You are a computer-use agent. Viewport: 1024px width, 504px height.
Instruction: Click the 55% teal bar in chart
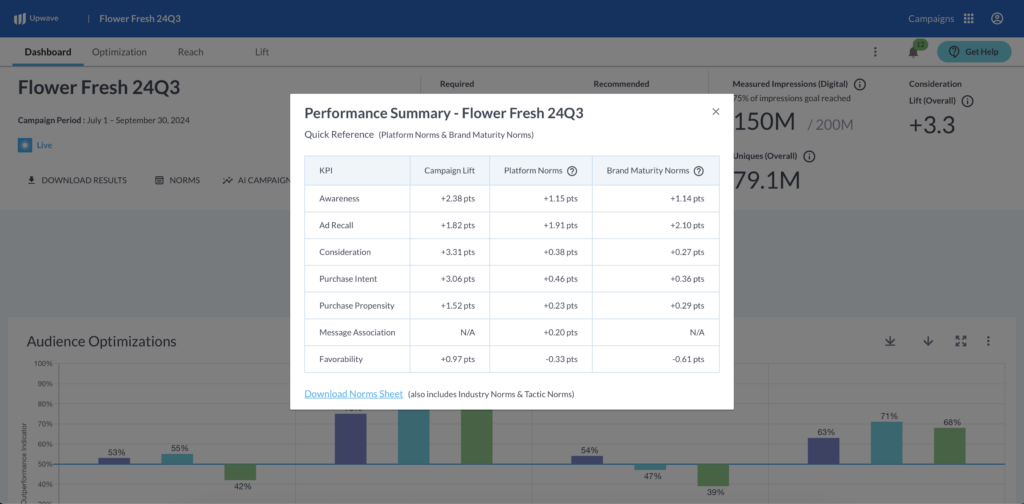pyautogui.click(x=177, y=460)
